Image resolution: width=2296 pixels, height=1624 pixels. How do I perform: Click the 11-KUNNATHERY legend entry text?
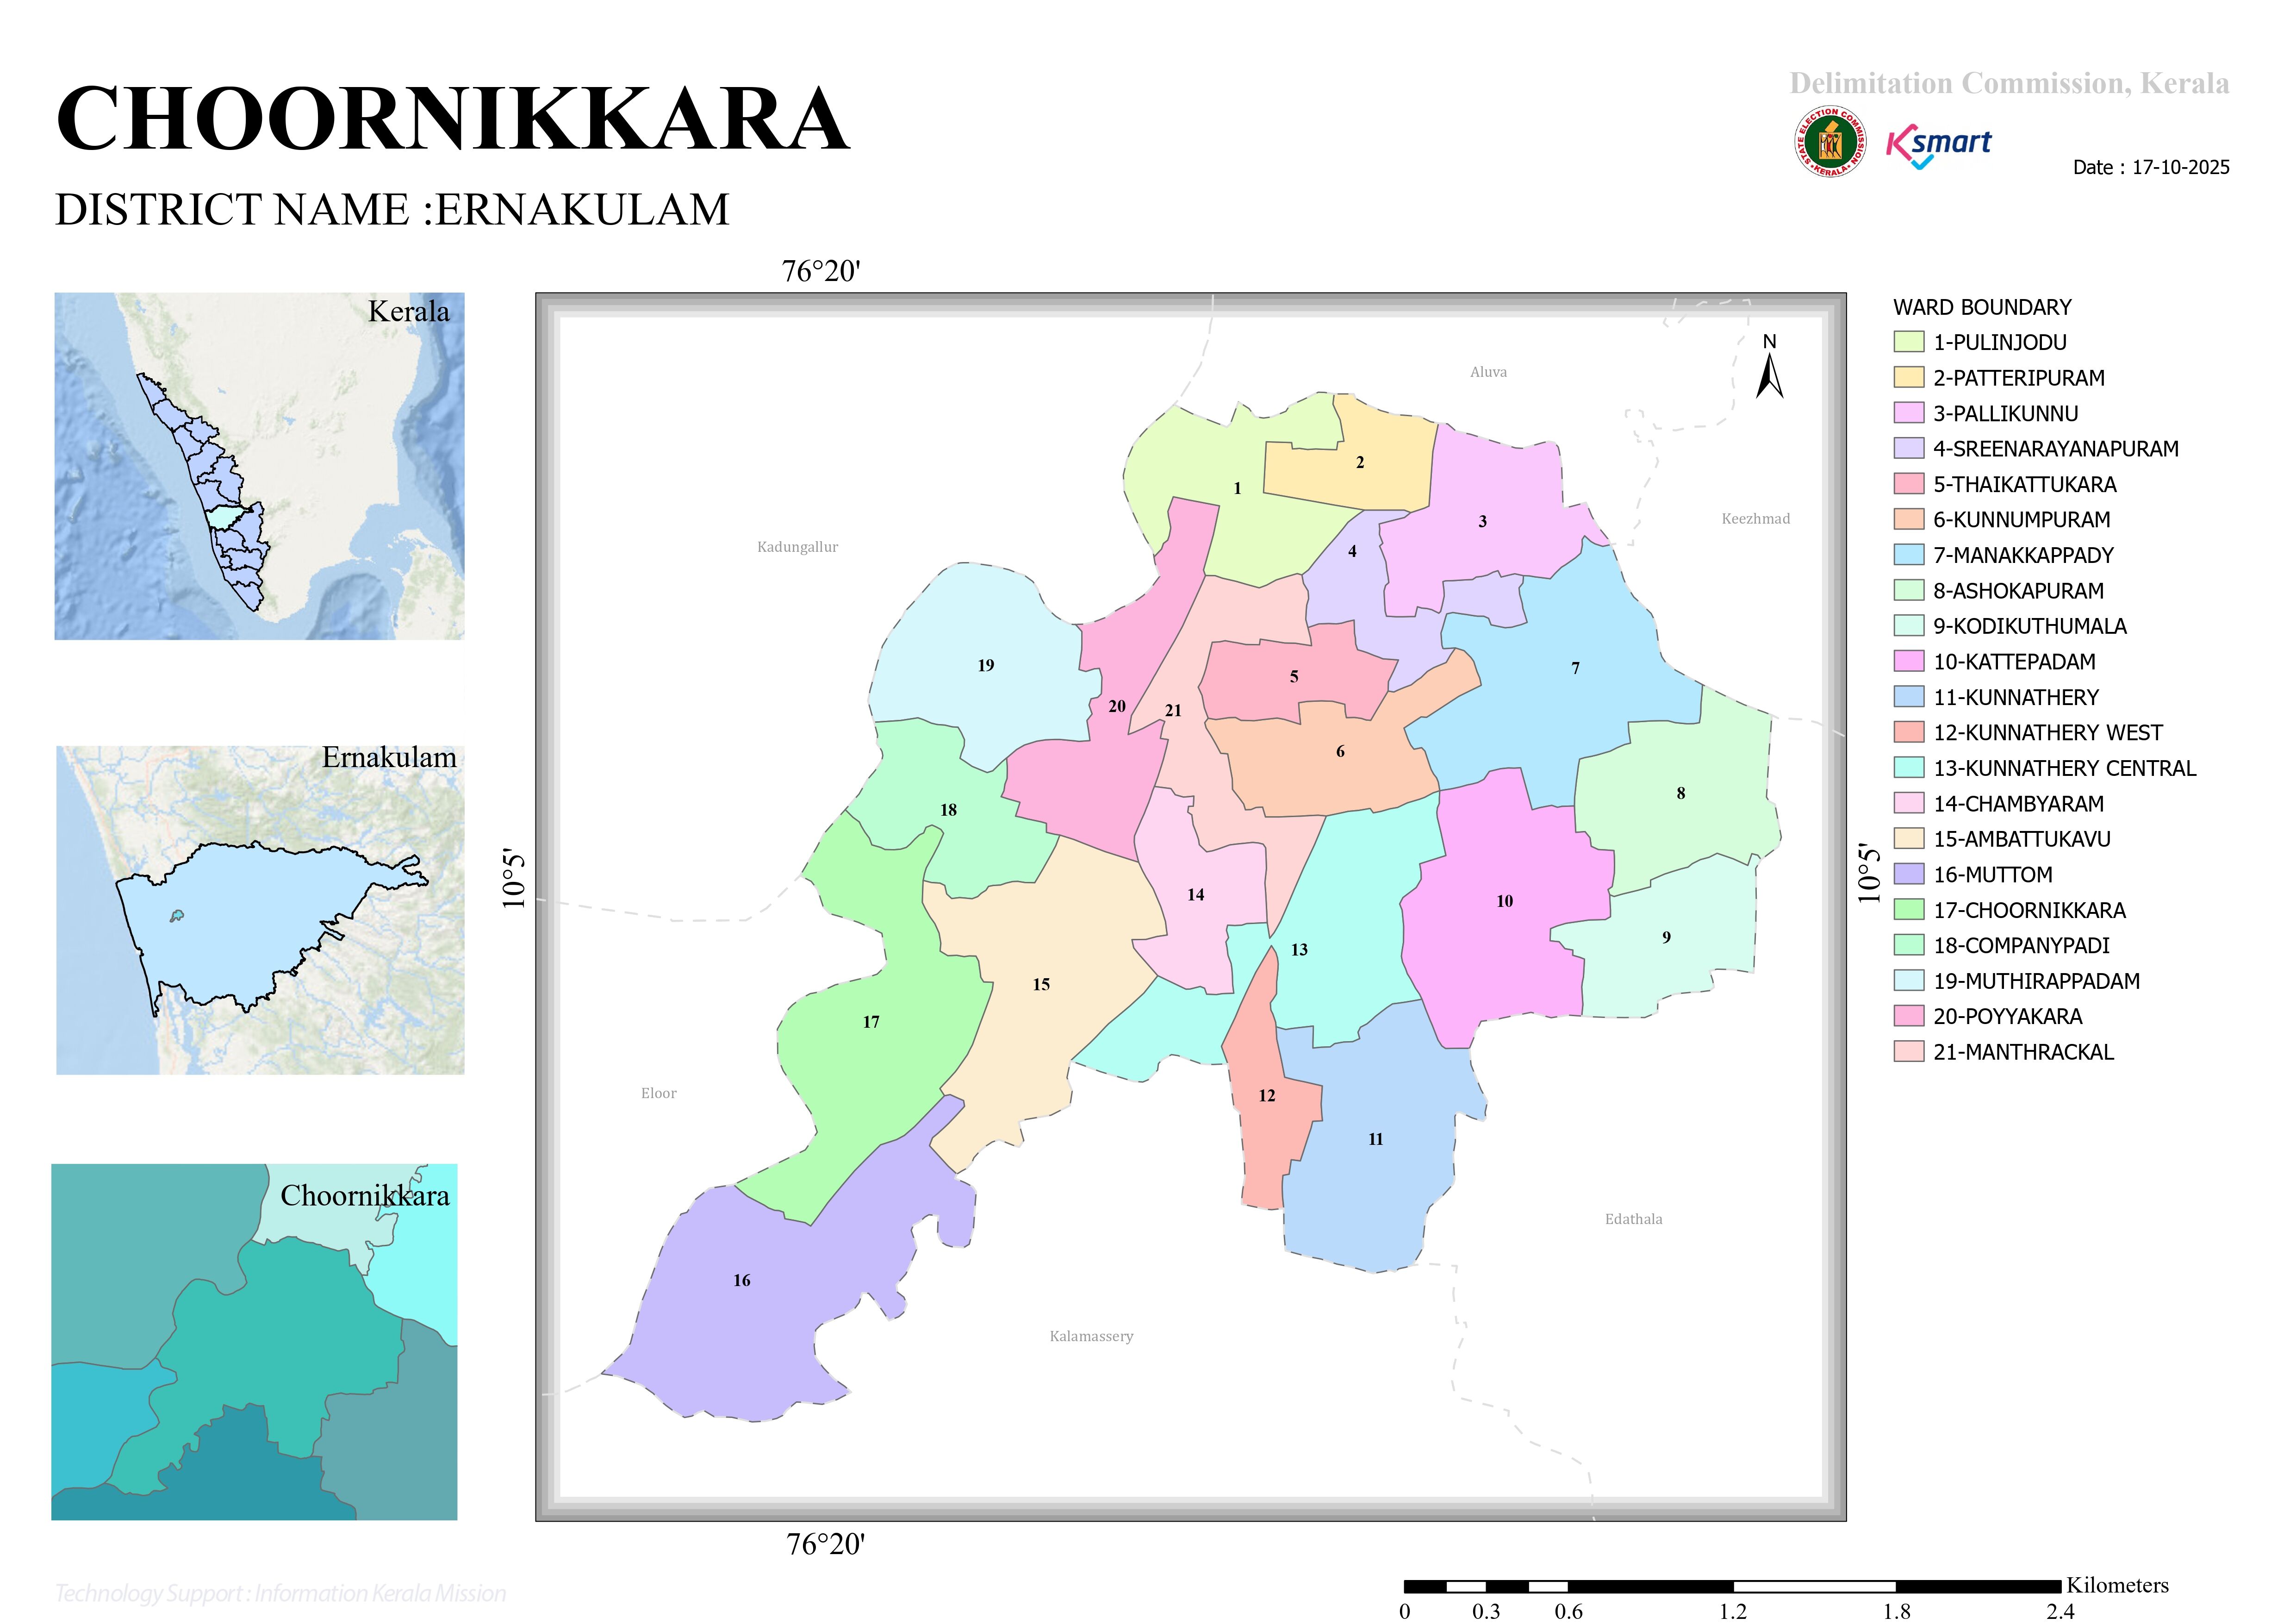(x=2016, y=697)
